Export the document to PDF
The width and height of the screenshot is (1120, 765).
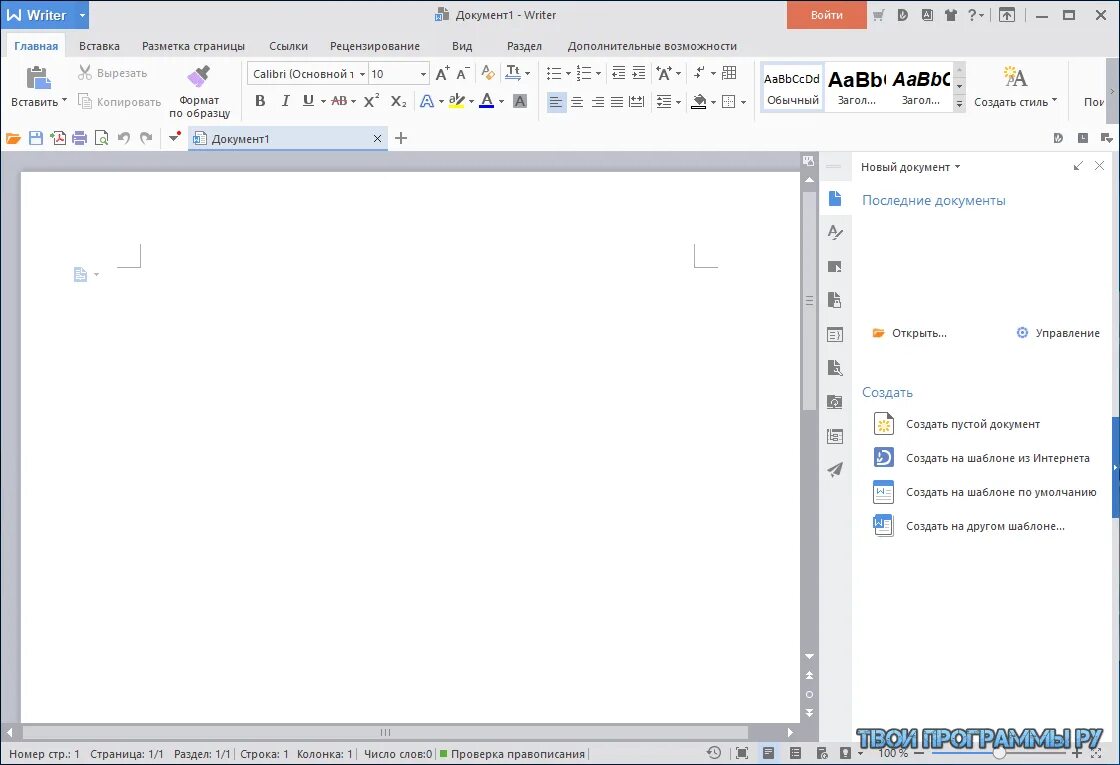(58, 139)
